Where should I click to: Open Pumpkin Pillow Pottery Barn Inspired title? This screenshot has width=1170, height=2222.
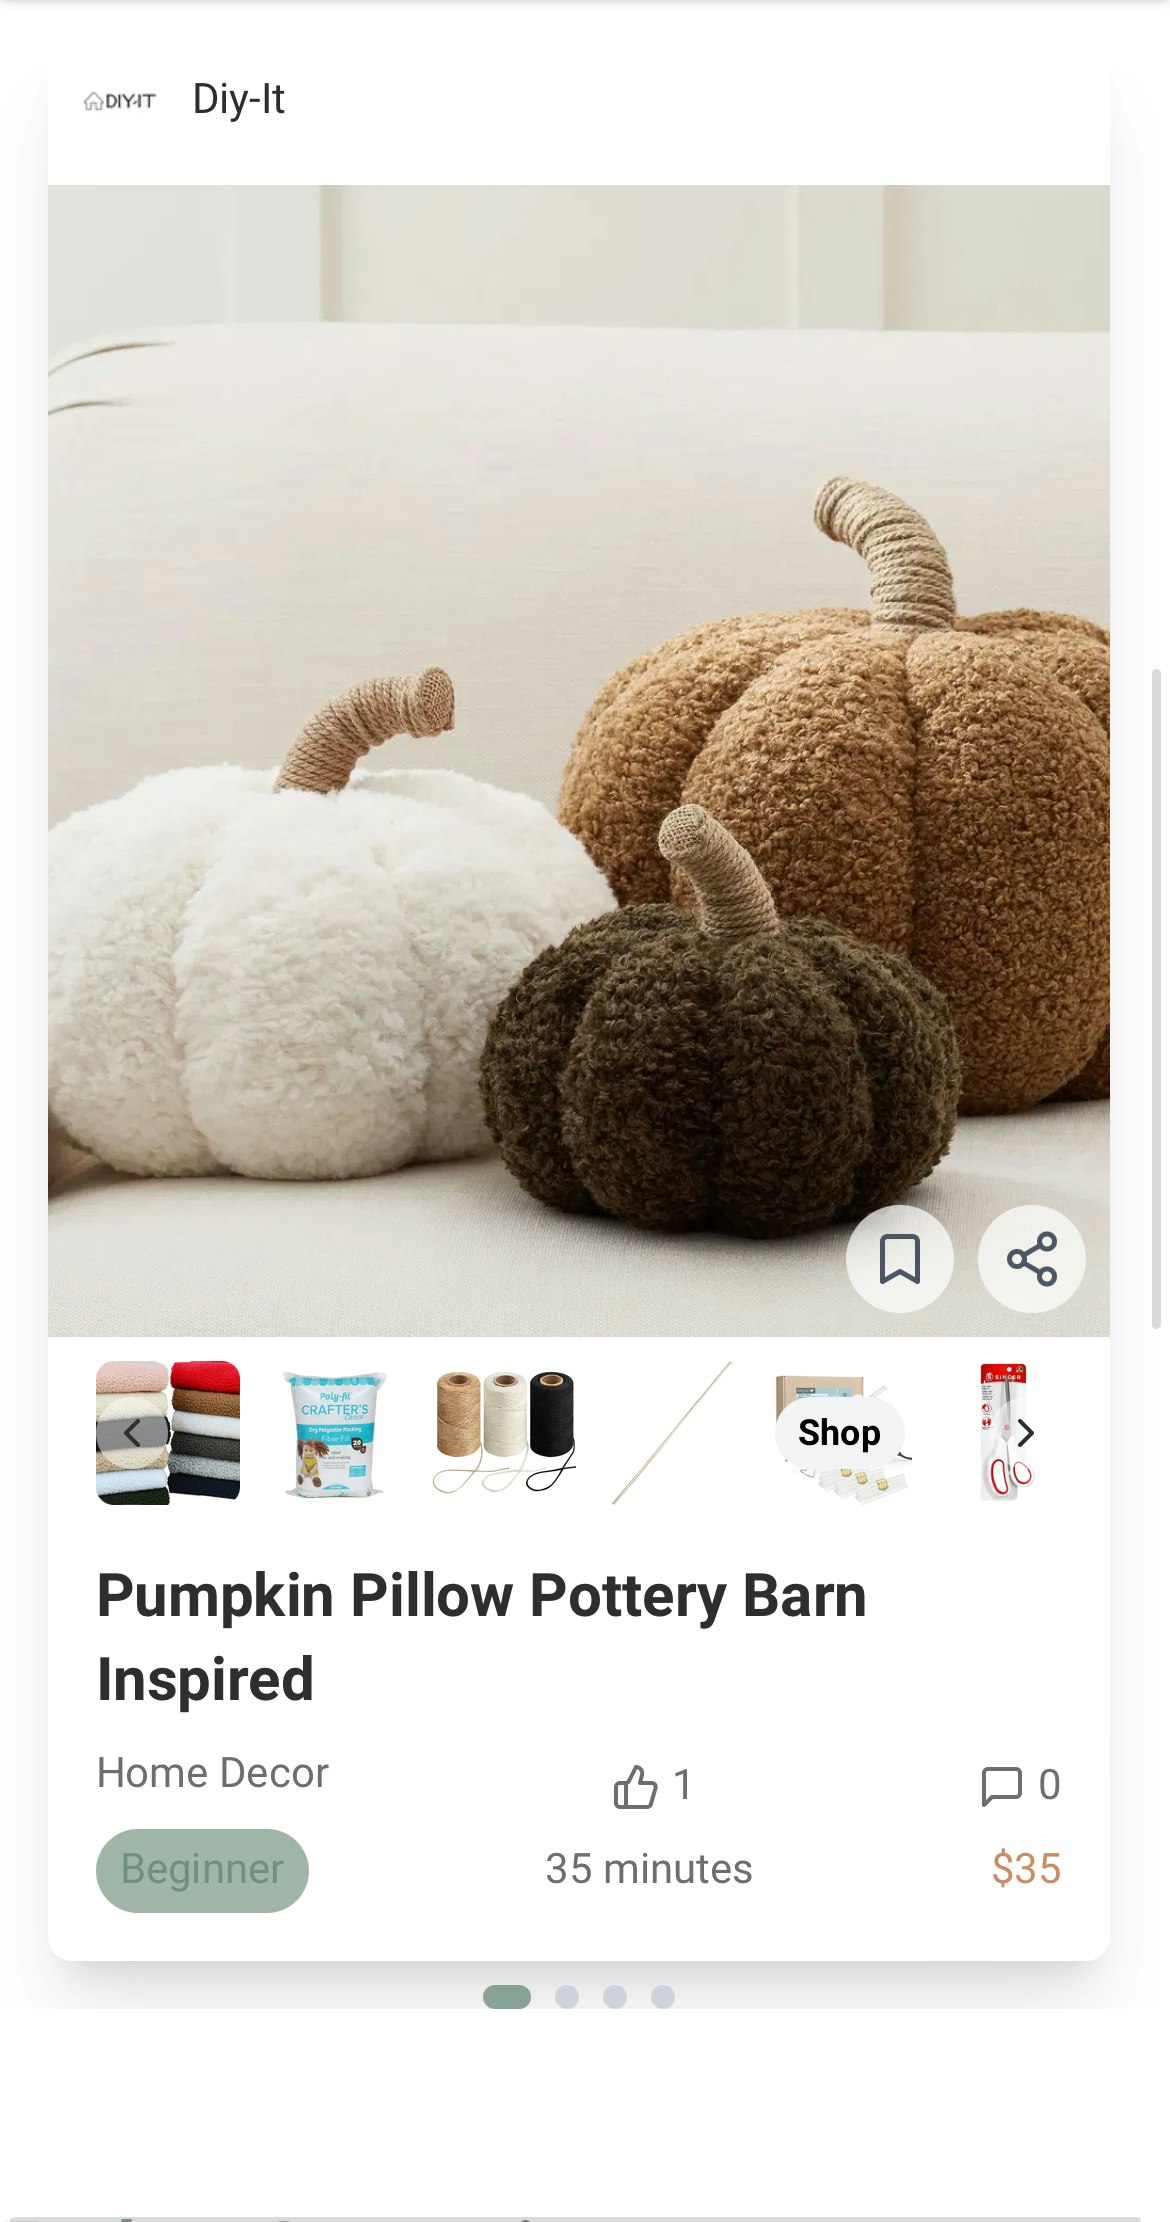481,1637
